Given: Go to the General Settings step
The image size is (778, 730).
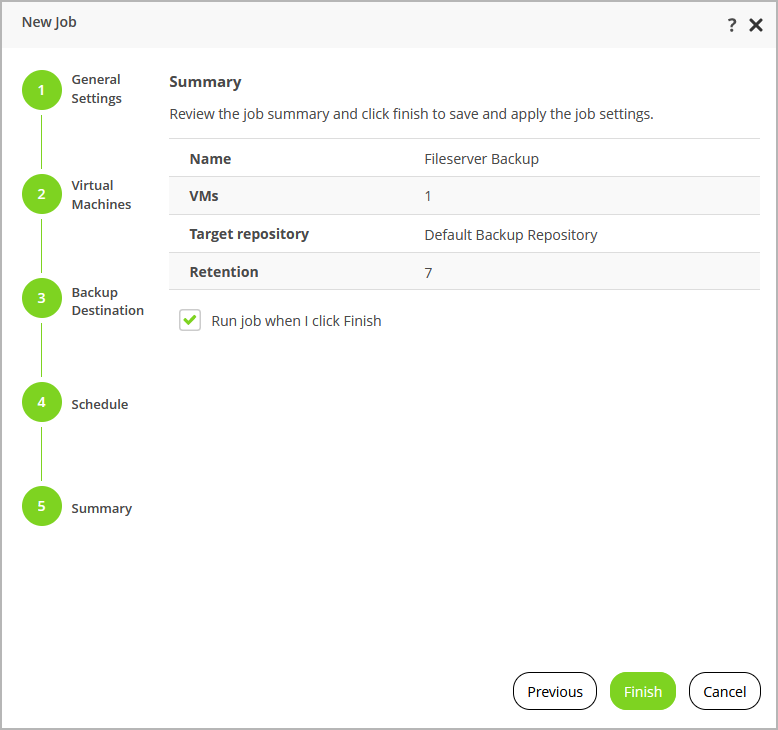Looking at the screenshot, I should [x=96, y=89].
